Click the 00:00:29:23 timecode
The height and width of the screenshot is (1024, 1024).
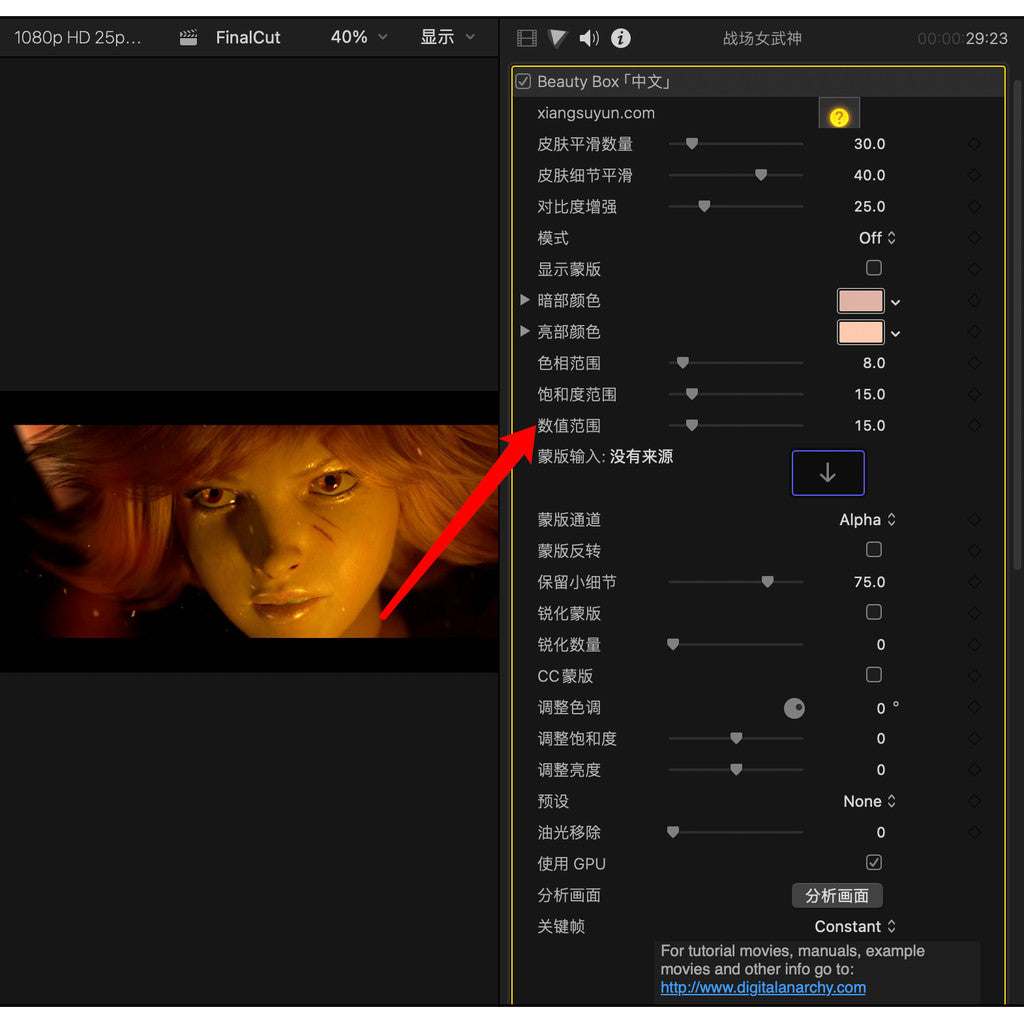click(962, 39)
